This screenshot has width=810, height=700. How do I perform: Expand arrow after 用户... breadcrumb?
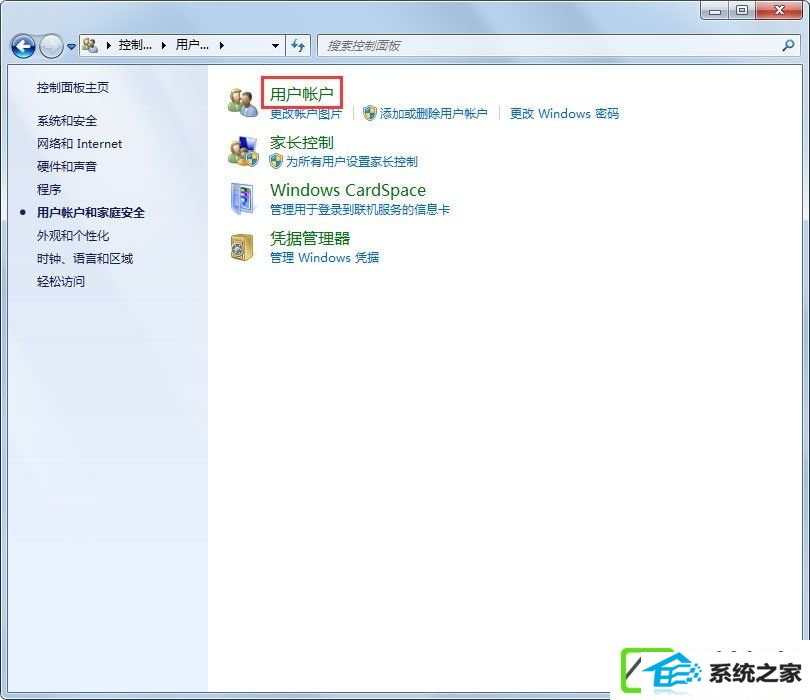(222, 45)
